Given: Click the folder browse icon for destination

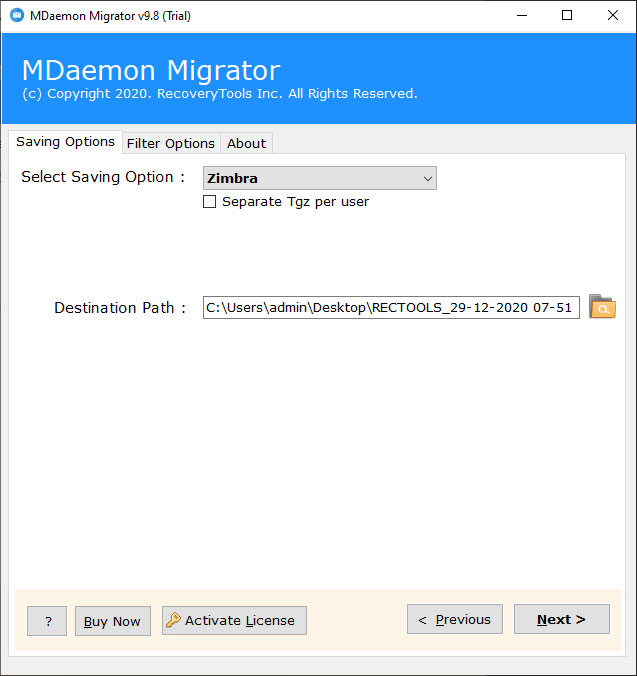Looking at the screenshot, I should click(602, 307).
